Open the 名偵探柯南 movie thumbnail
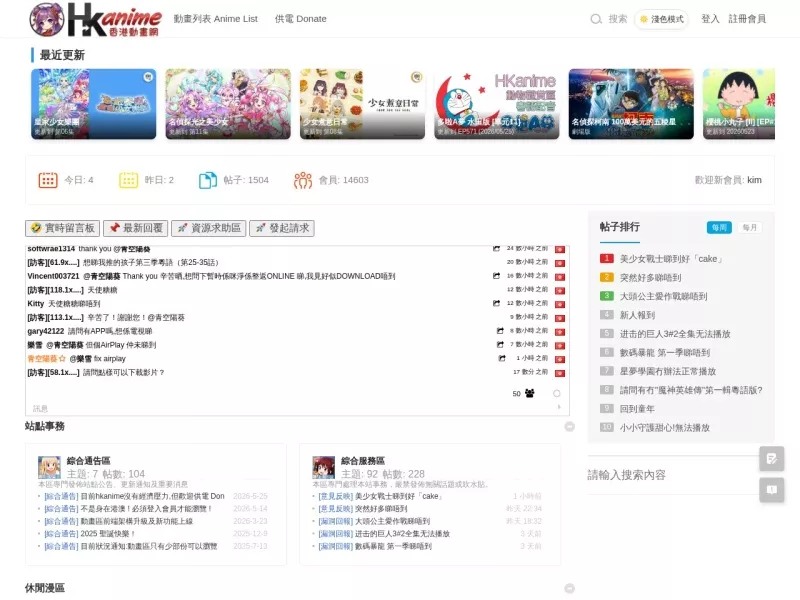This screenshot has width=800, height=600. pyautogui.click(x=631, y=104)
